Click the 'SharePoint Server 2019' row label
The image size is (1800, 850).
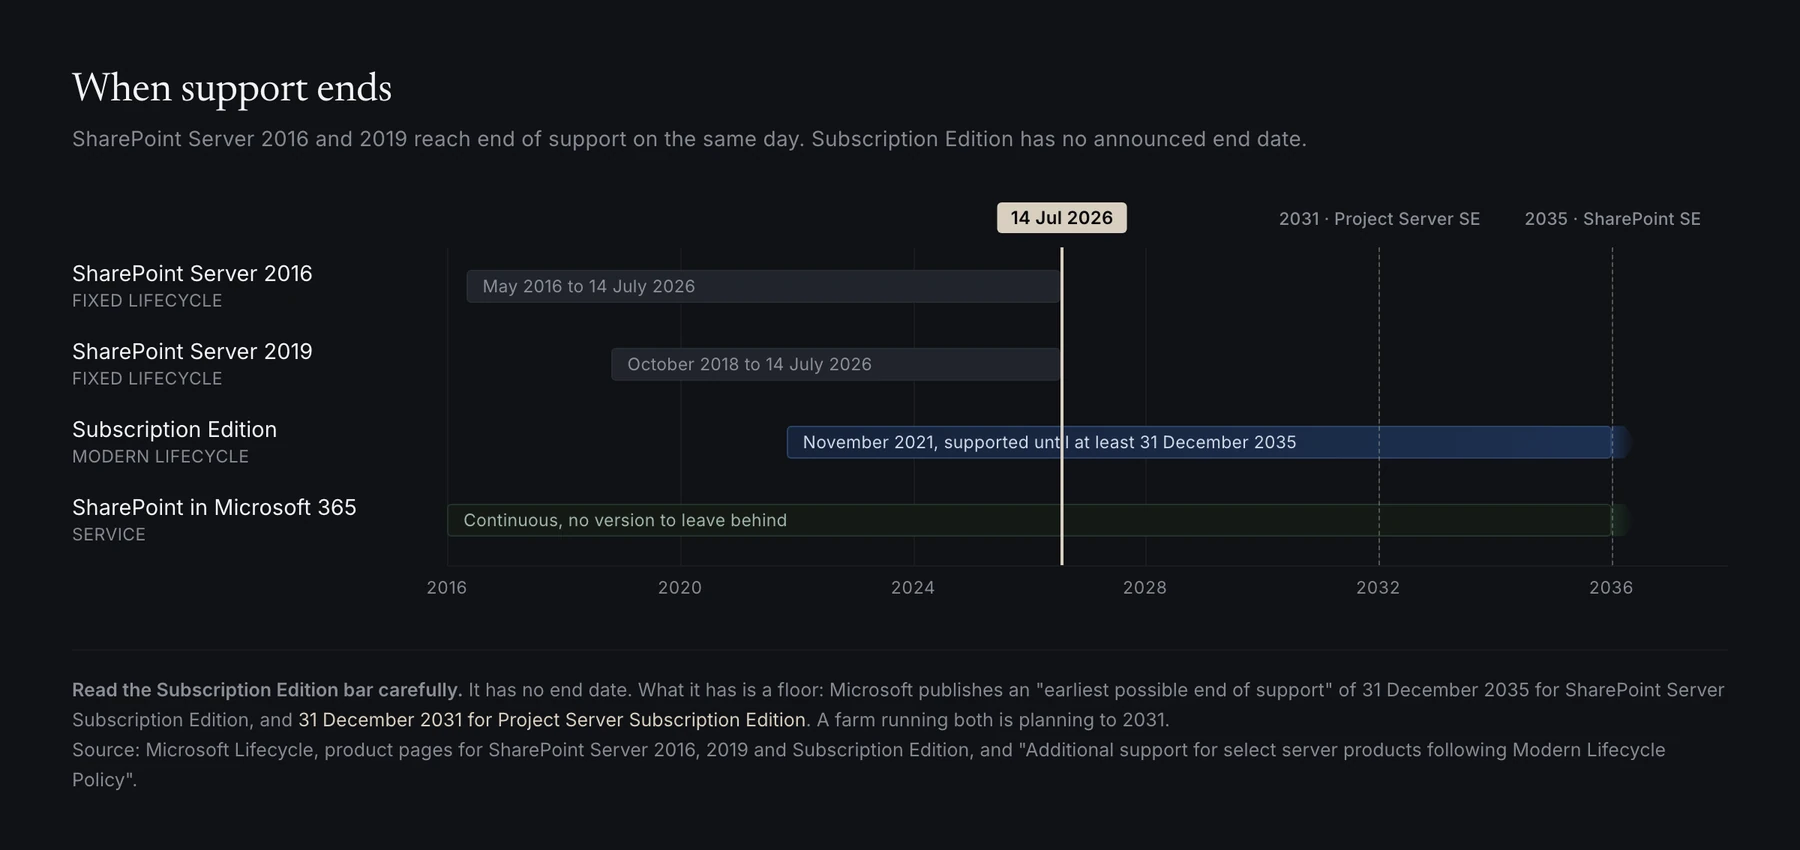(192, 351)
